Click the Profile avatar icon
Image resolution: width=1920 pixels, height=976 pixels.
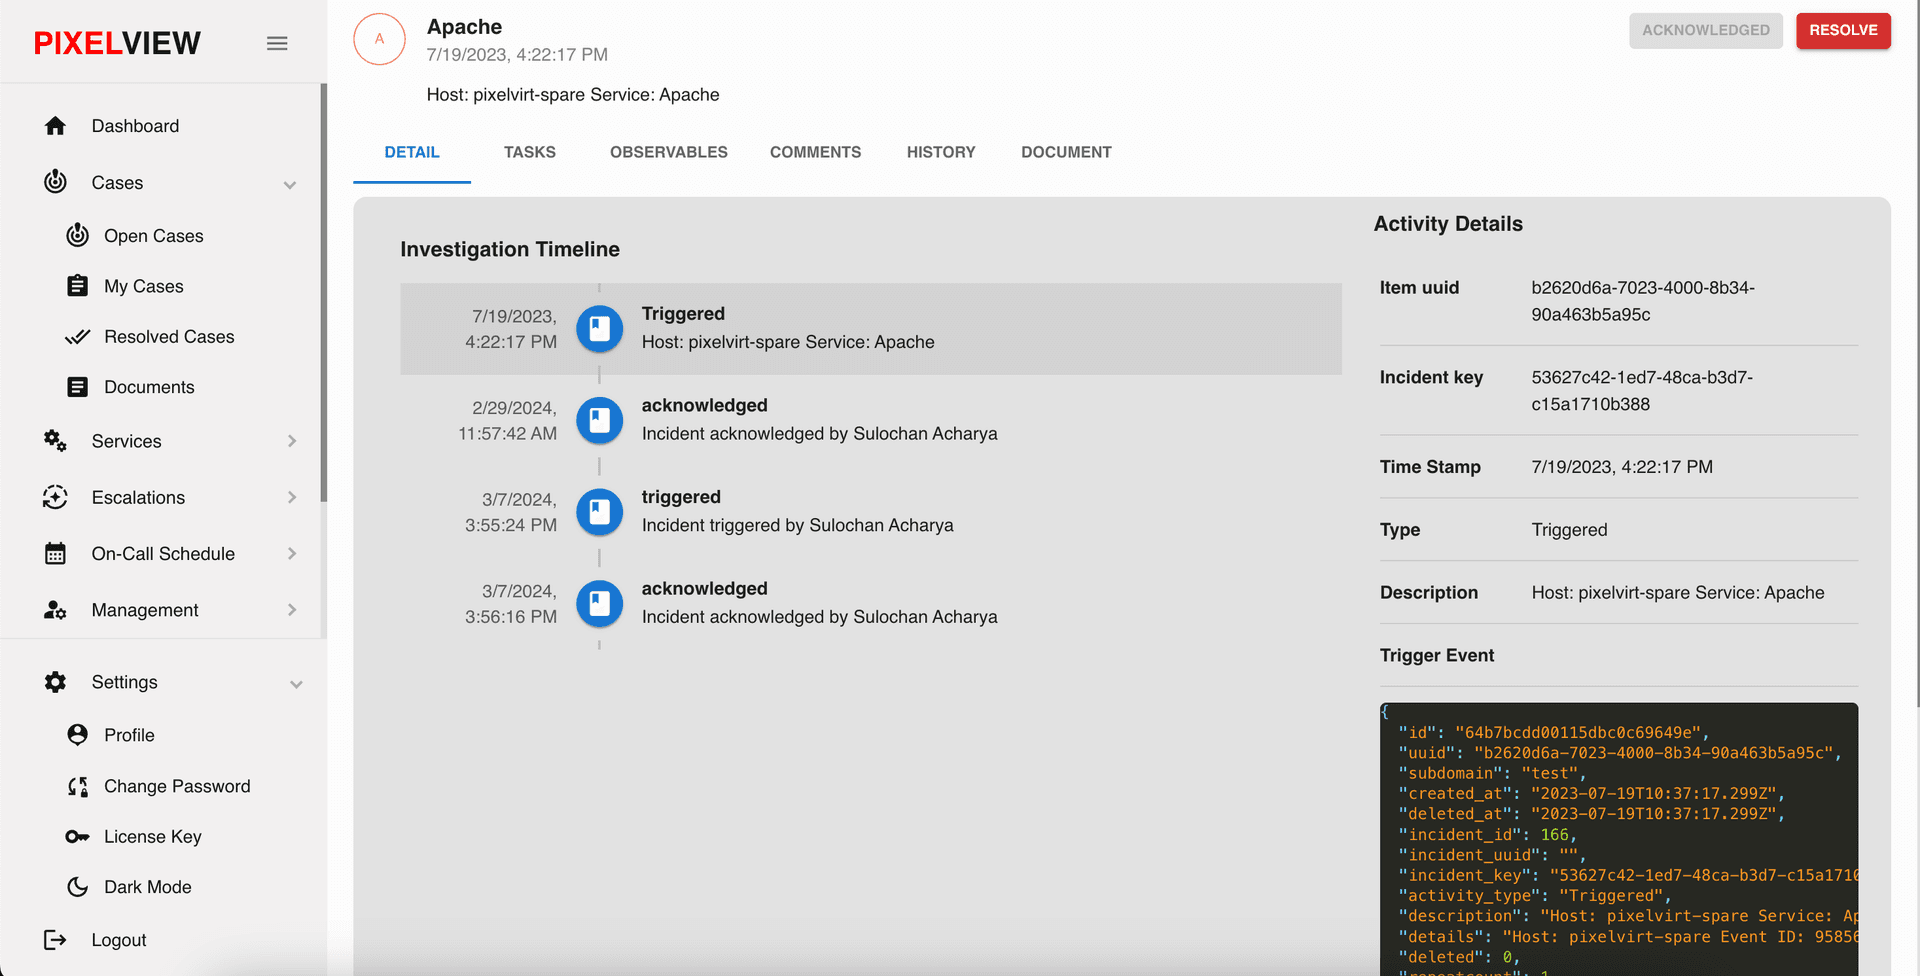tap(77, 735)
